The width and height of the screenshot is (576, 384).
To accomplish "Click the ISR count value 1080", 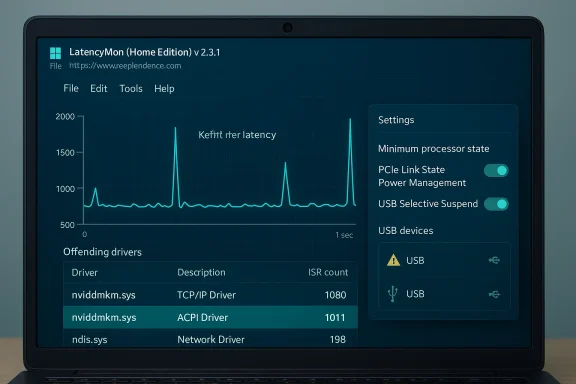I will pyautogui.click(x=335, y=295).
